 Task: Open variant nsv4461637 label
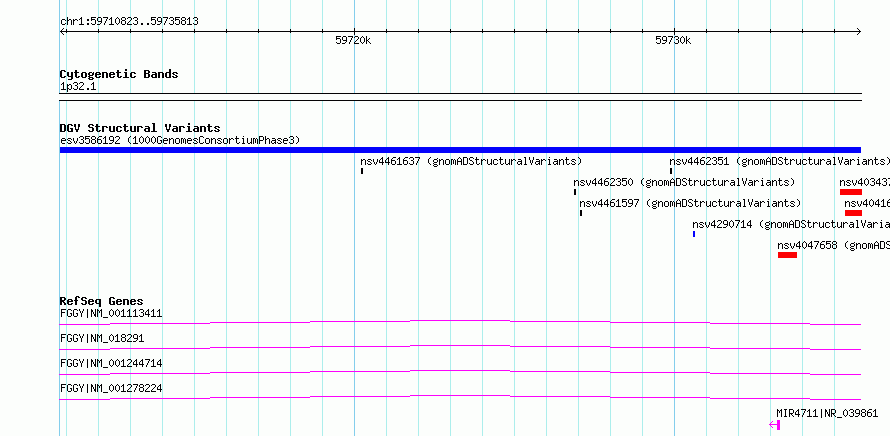tap(471, 161)
